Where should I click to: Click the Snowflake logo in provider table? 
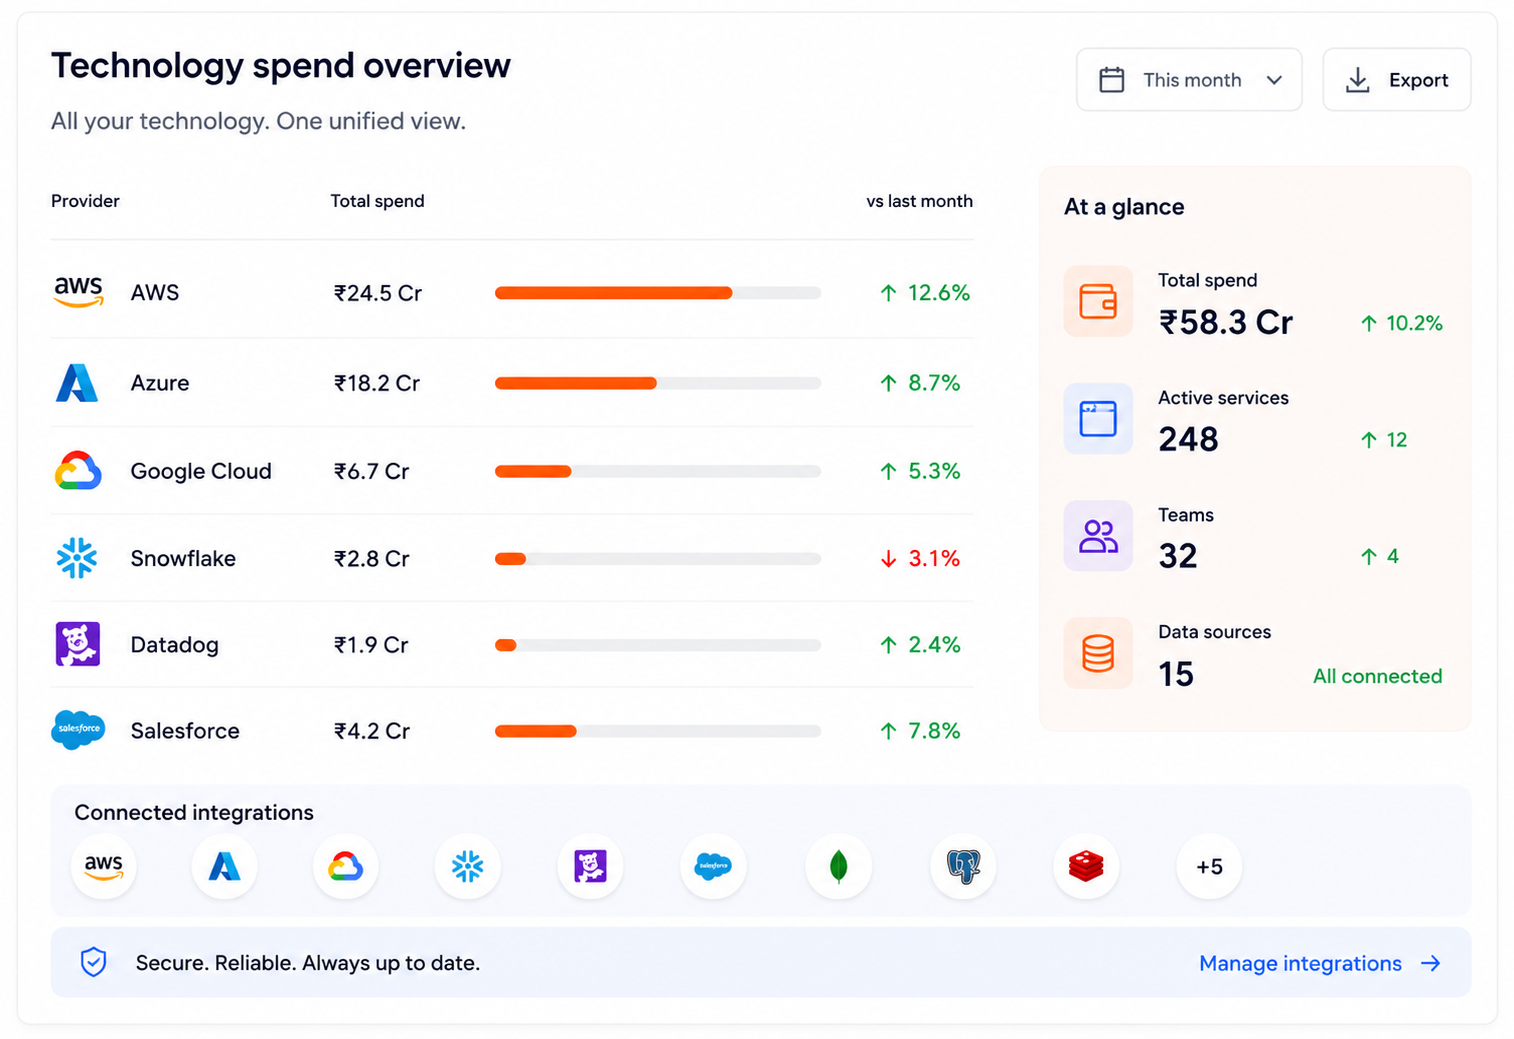click(77, 558)
